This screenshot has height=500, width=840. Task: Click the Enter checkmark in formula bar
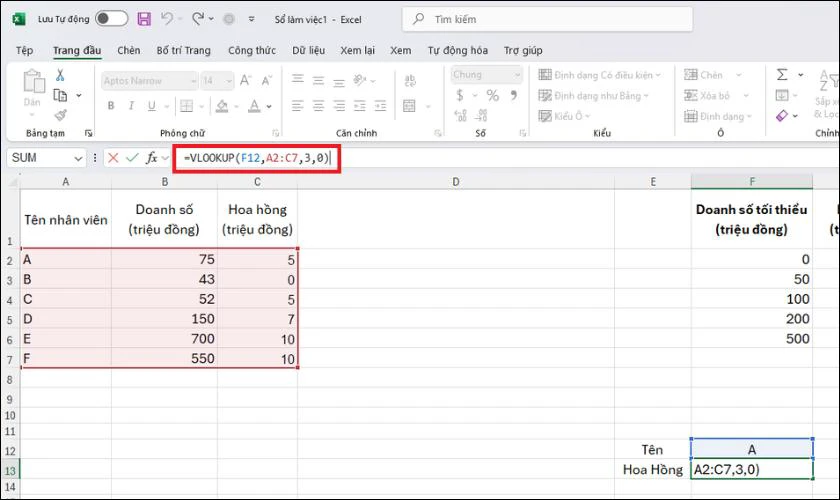coord(132,158)
